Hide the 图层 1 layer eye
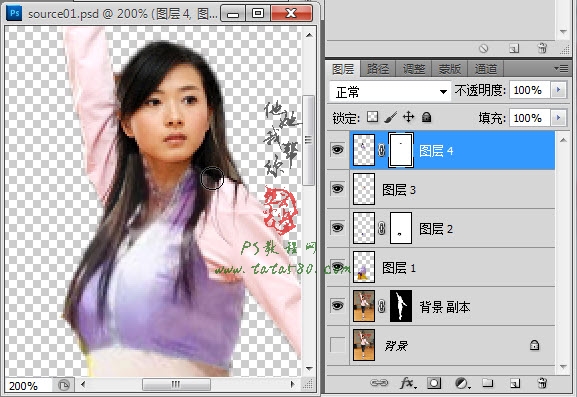The height and width of the screenshot is (397, 577). pos(337,266)
